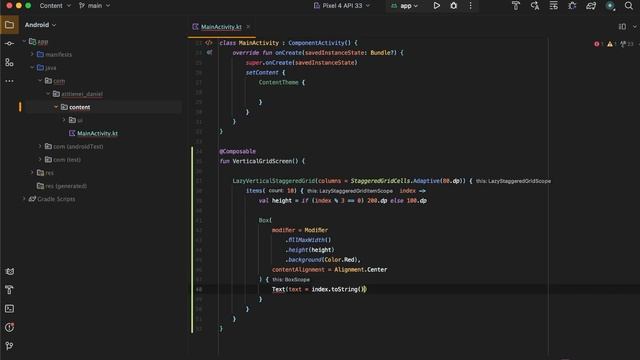Open the Problems tool window
The width and height of the screenshot is (640, 360).
coord(9,327)
